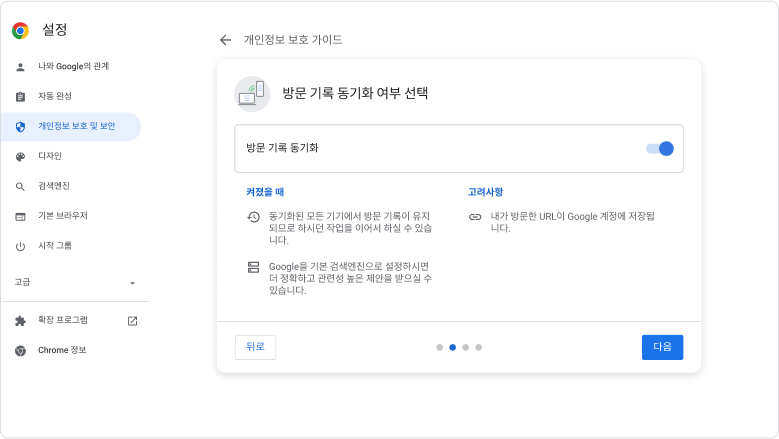
Task: Open 나와 Google의 관계 settings
Action: click(x=74, y=67)
